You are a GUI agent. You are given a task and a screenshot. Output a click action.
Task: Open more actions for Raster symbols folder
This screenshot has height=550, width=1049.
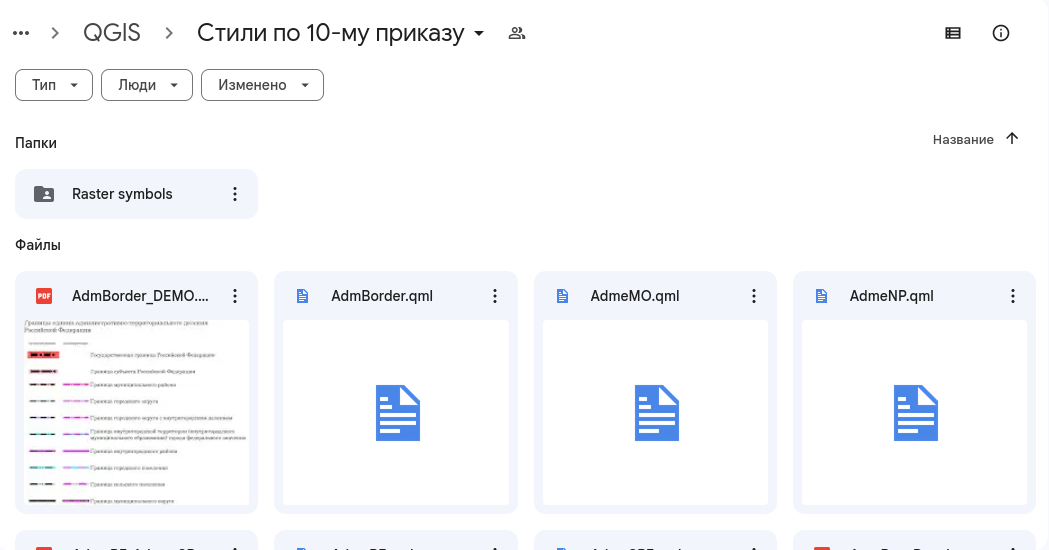[235, 194]
